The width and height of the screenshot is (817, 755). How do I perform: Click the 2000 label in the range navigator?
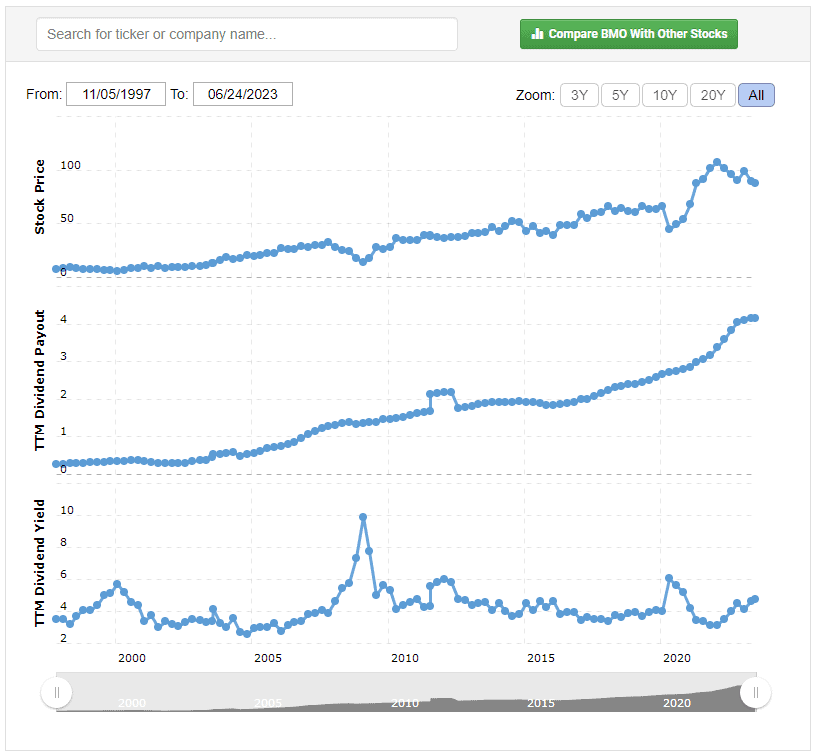pyautogui.click(x=132, y=703)
